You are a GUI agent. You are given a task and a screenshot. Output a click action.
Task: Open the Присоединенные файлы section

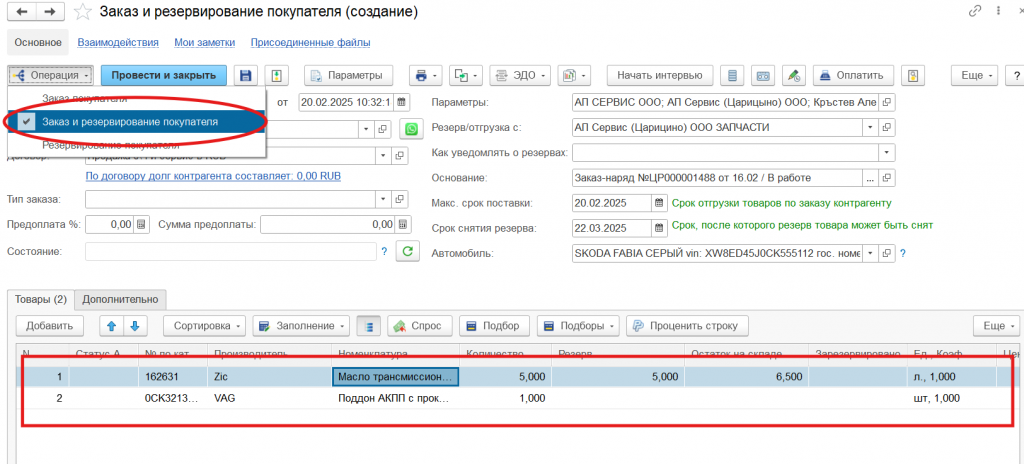310,43
